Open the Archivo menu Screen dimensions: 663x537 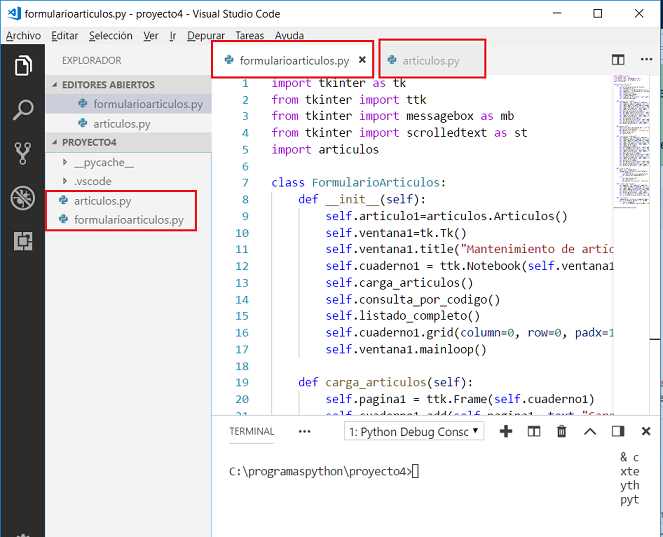[23, 36]
